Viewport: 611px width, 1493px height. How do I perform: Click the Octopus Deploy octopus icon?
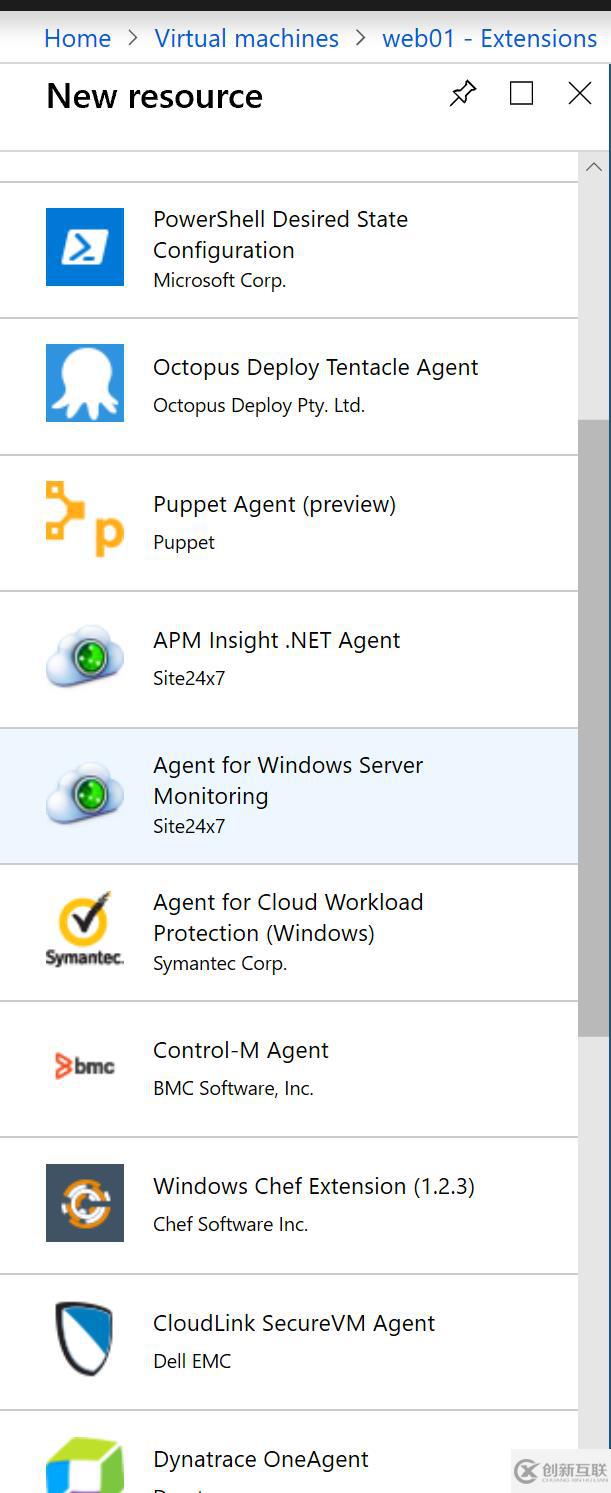point(85,383)
